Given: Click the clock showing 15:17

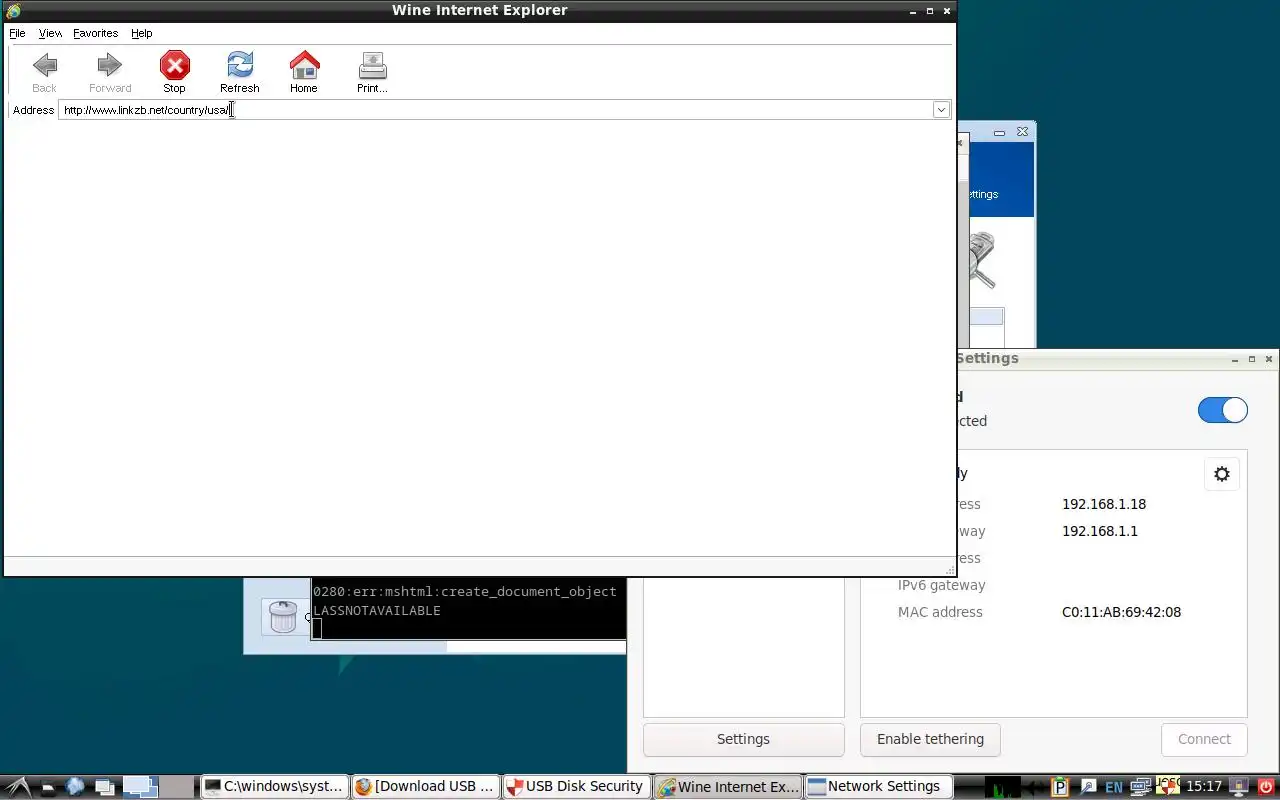Looking at the screenshot, I should click(x=1204, y=787).
